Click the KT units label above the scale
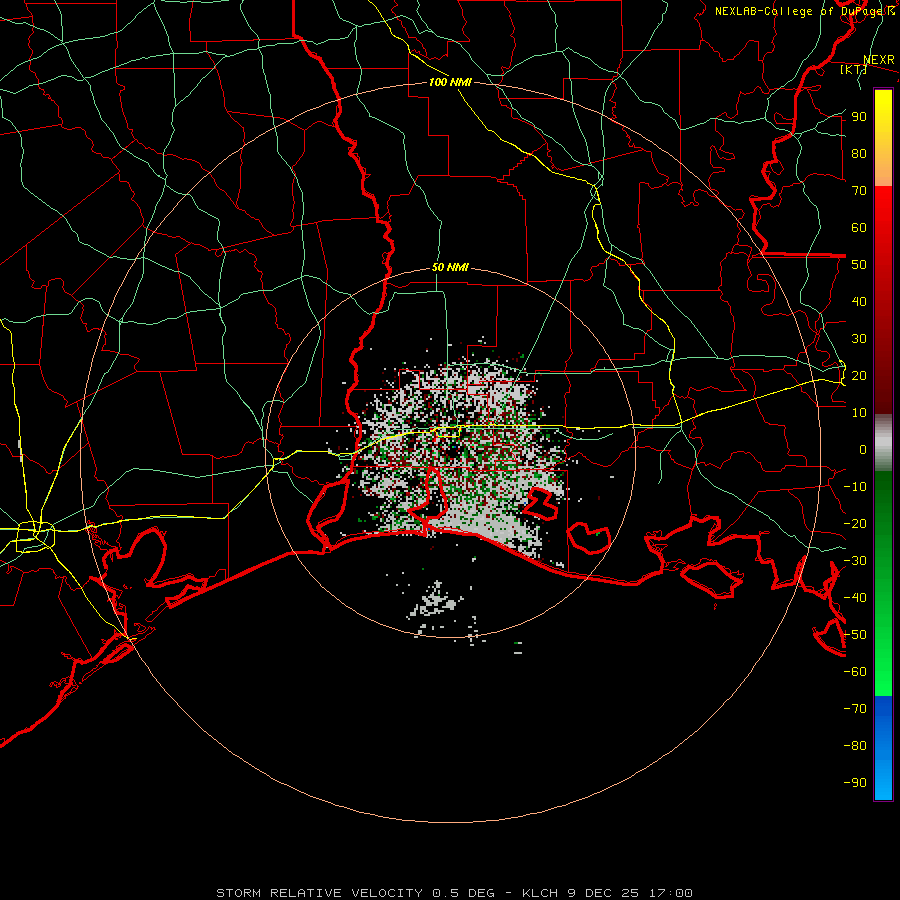The image size is (900, 900). click(x=854, y=69)
